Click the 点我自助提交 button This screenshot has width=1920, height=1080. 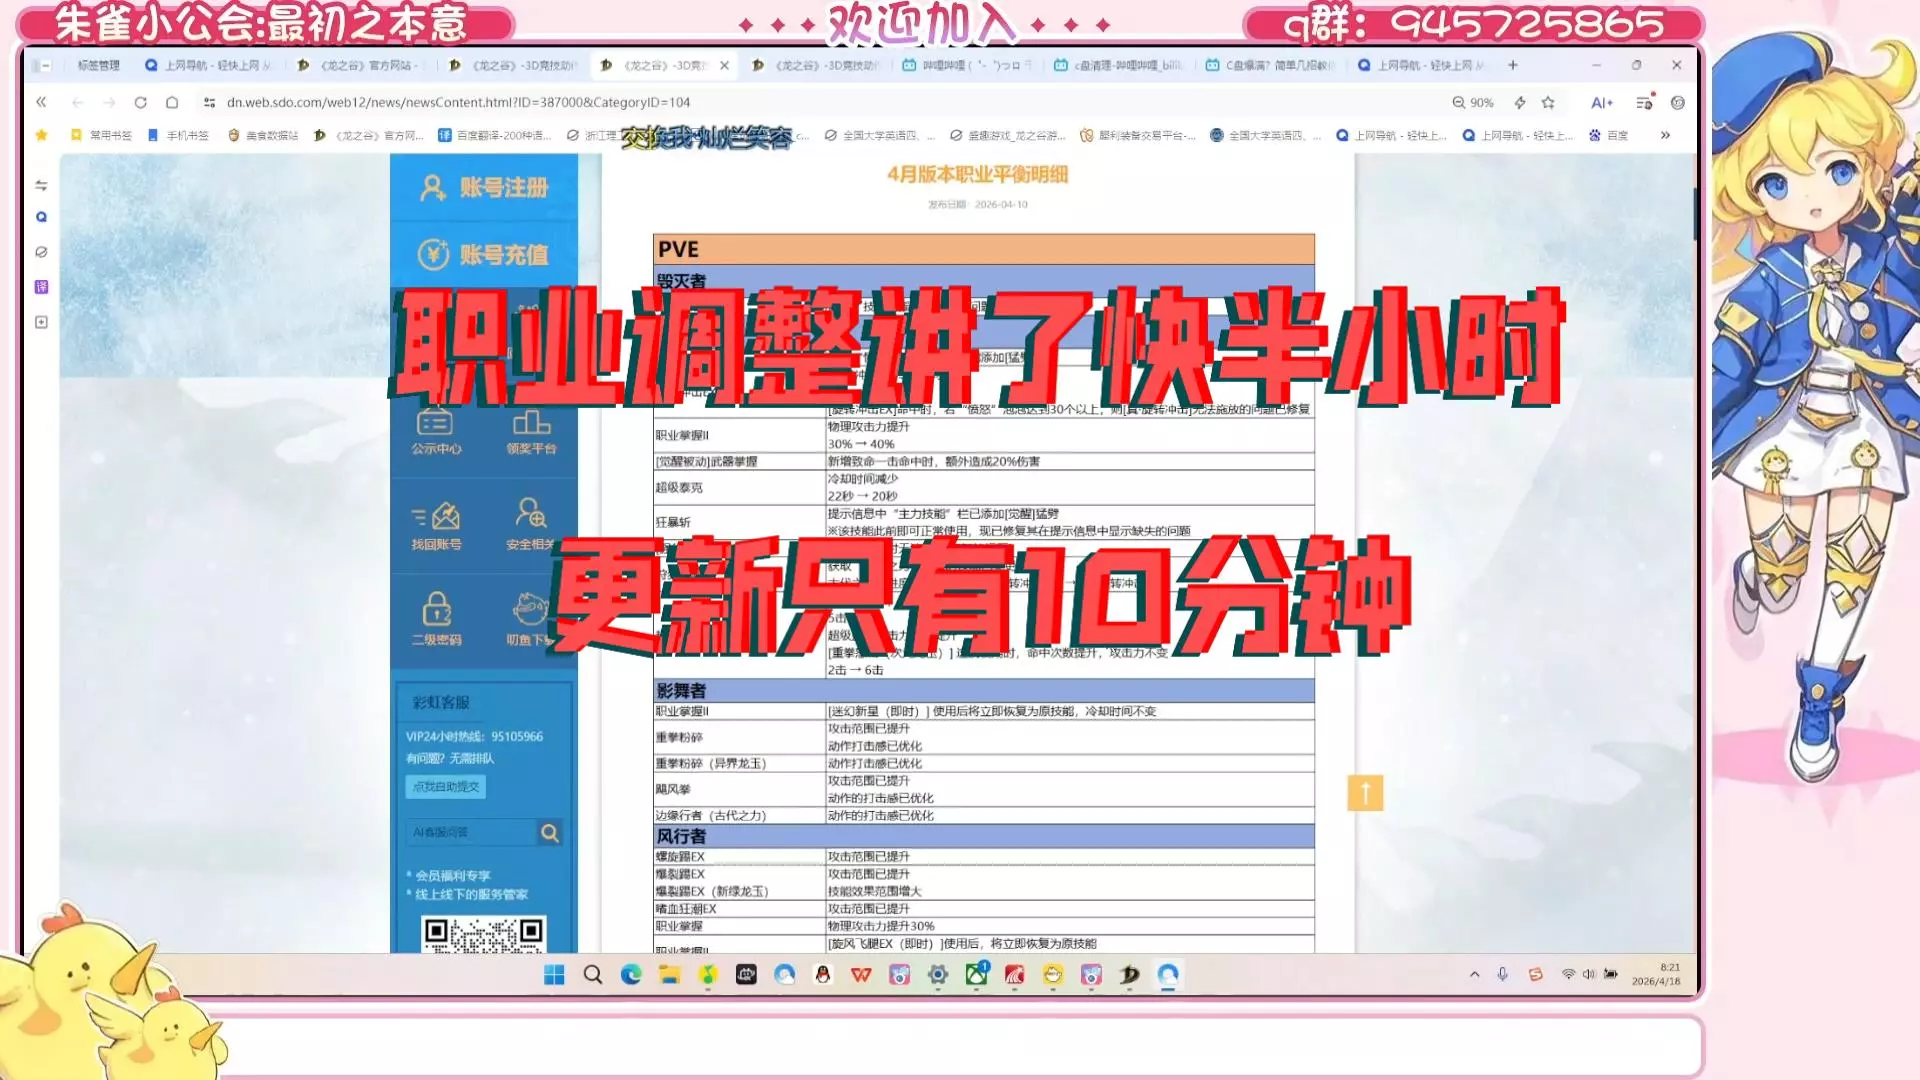(446, 787)
